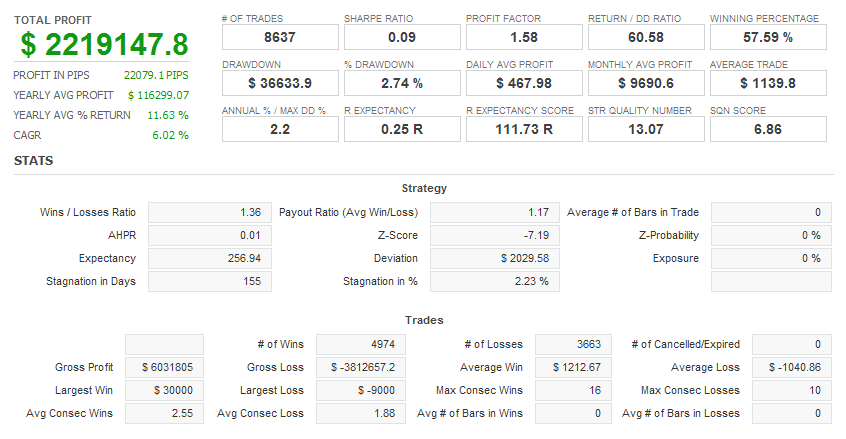The image size is (846, 439).
Task: Click the Gross Profit value field
Action: coord(164,367)
